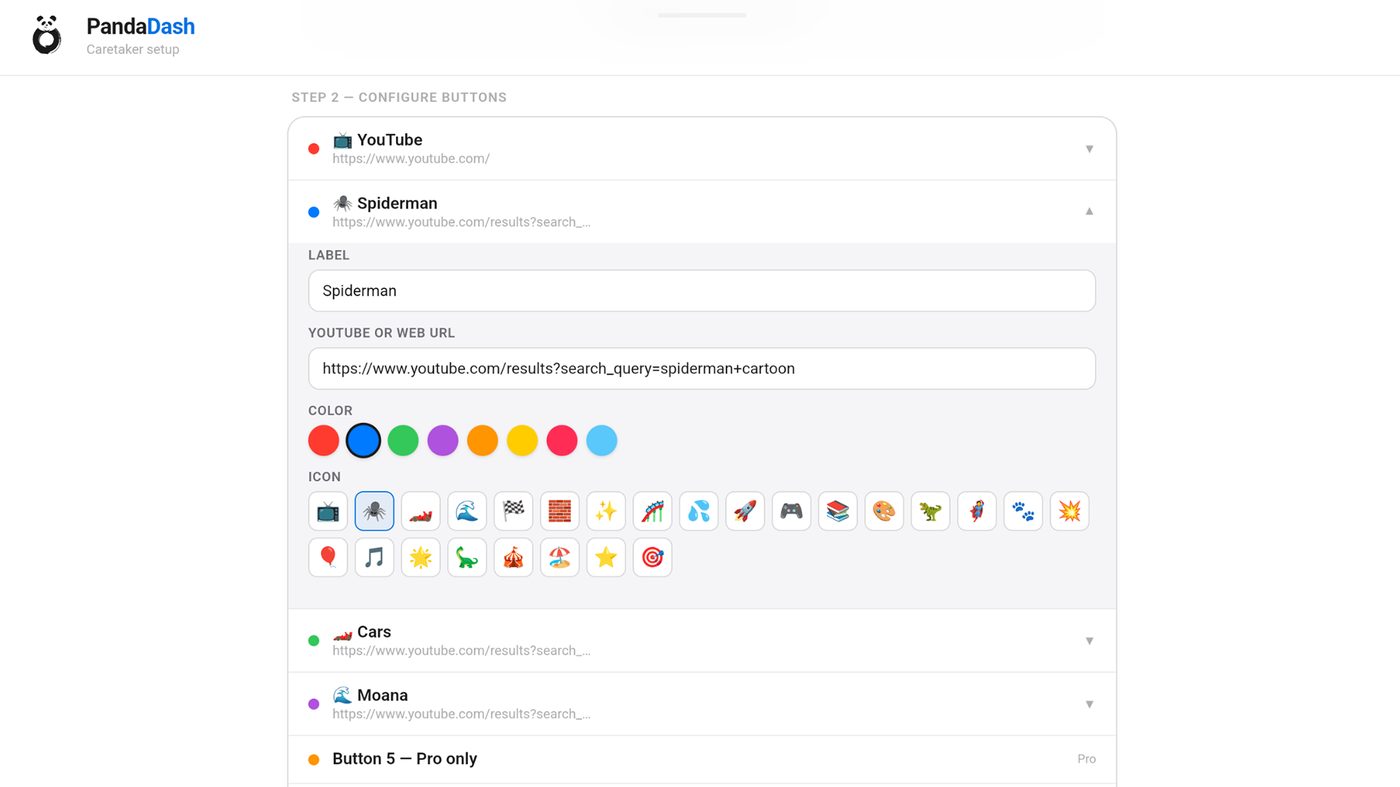Pick the purple color swatch
Viewport: 1400px width, 787px height.
443,440
